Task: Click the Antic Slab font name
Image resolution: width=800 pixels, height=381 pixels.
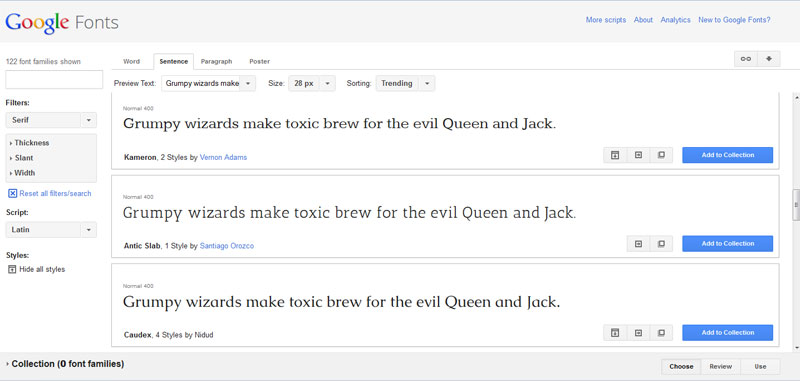Action: [x=142, y=246]
